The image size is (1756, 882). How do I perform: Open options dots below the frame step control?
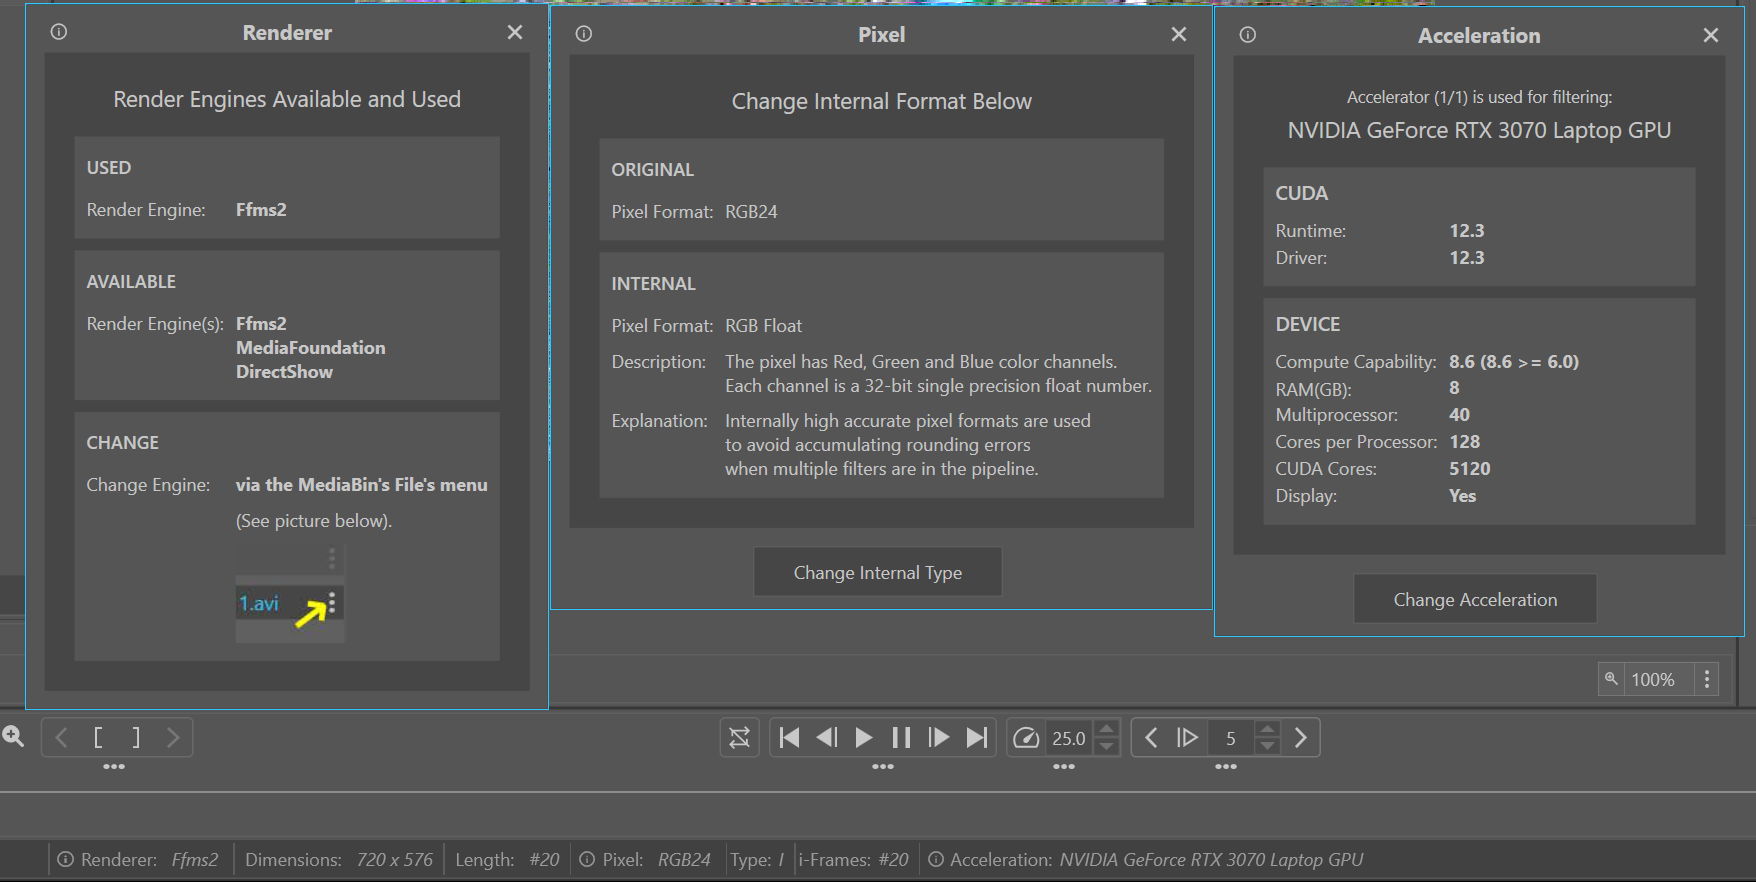tap(1226, 767)
